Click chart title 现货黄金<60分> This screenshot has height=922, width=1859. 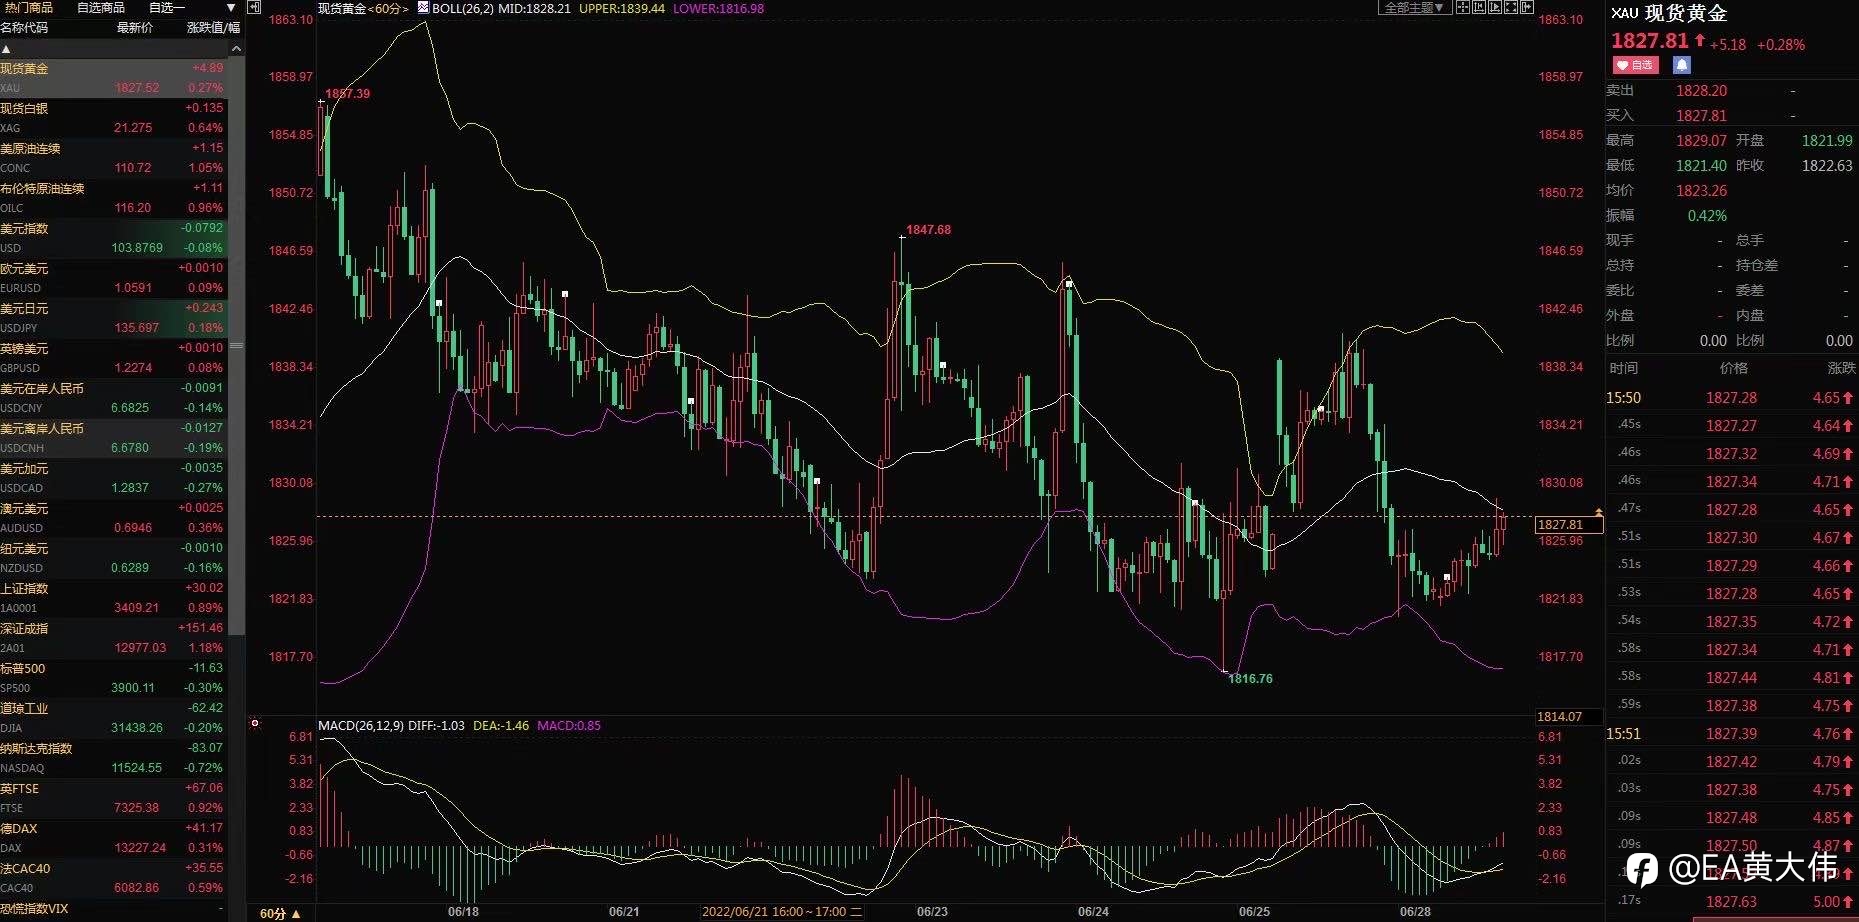coord(363,8)
